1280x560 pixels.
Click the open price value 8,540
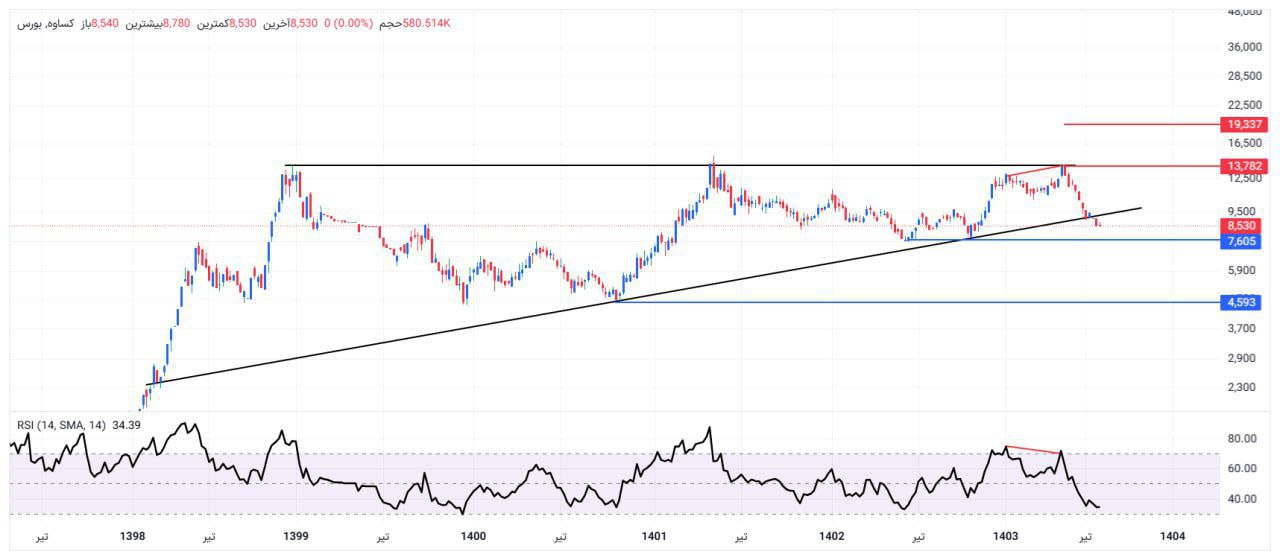105,23
